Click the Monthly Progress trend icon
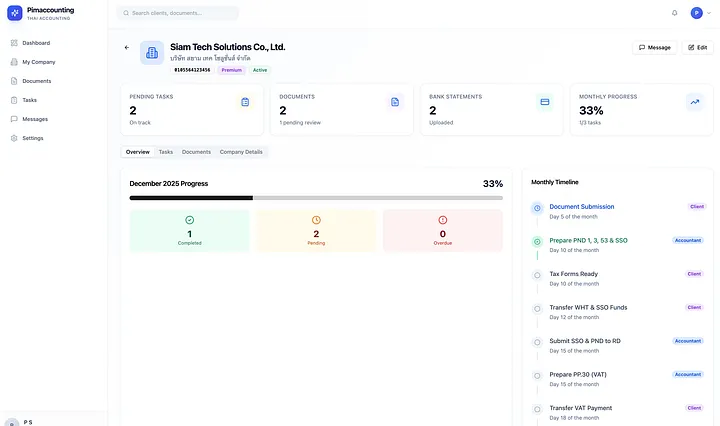 tap(695, 102)
